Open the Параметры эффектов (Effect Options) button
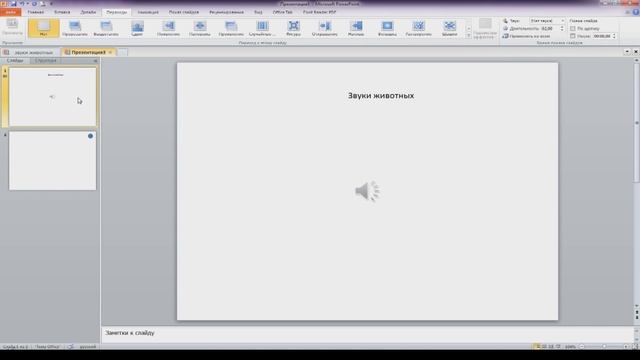640x360 pixels. coord(485,29)
